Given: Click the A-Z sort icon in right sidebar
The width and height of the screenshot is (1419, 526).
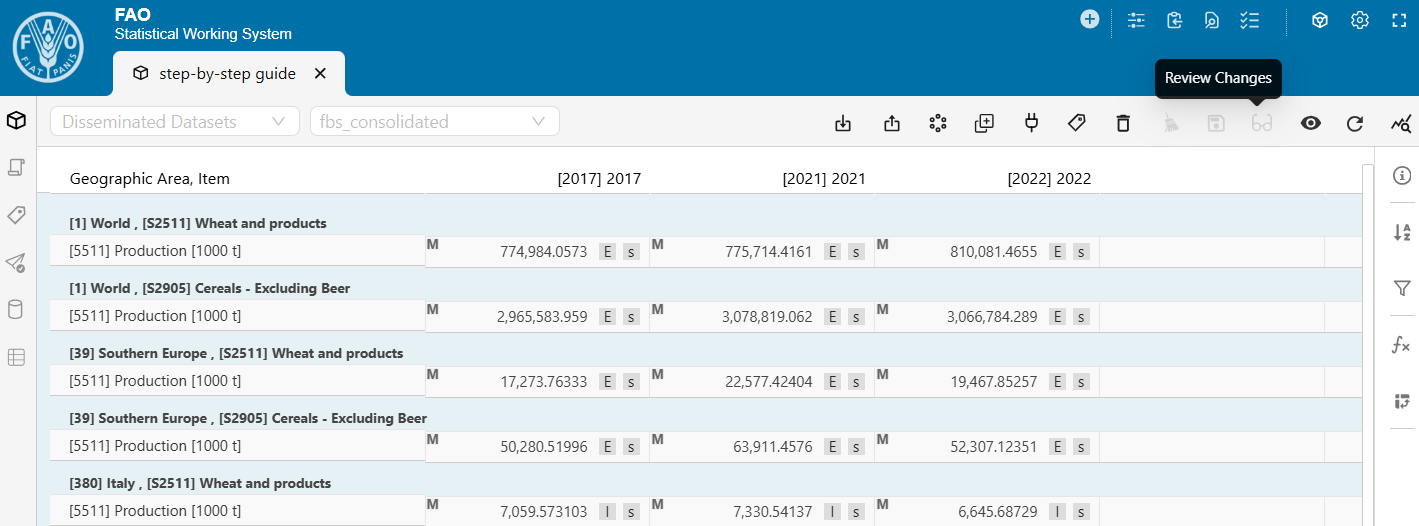Looking at the screenshot, I should tap(1401, 232).
